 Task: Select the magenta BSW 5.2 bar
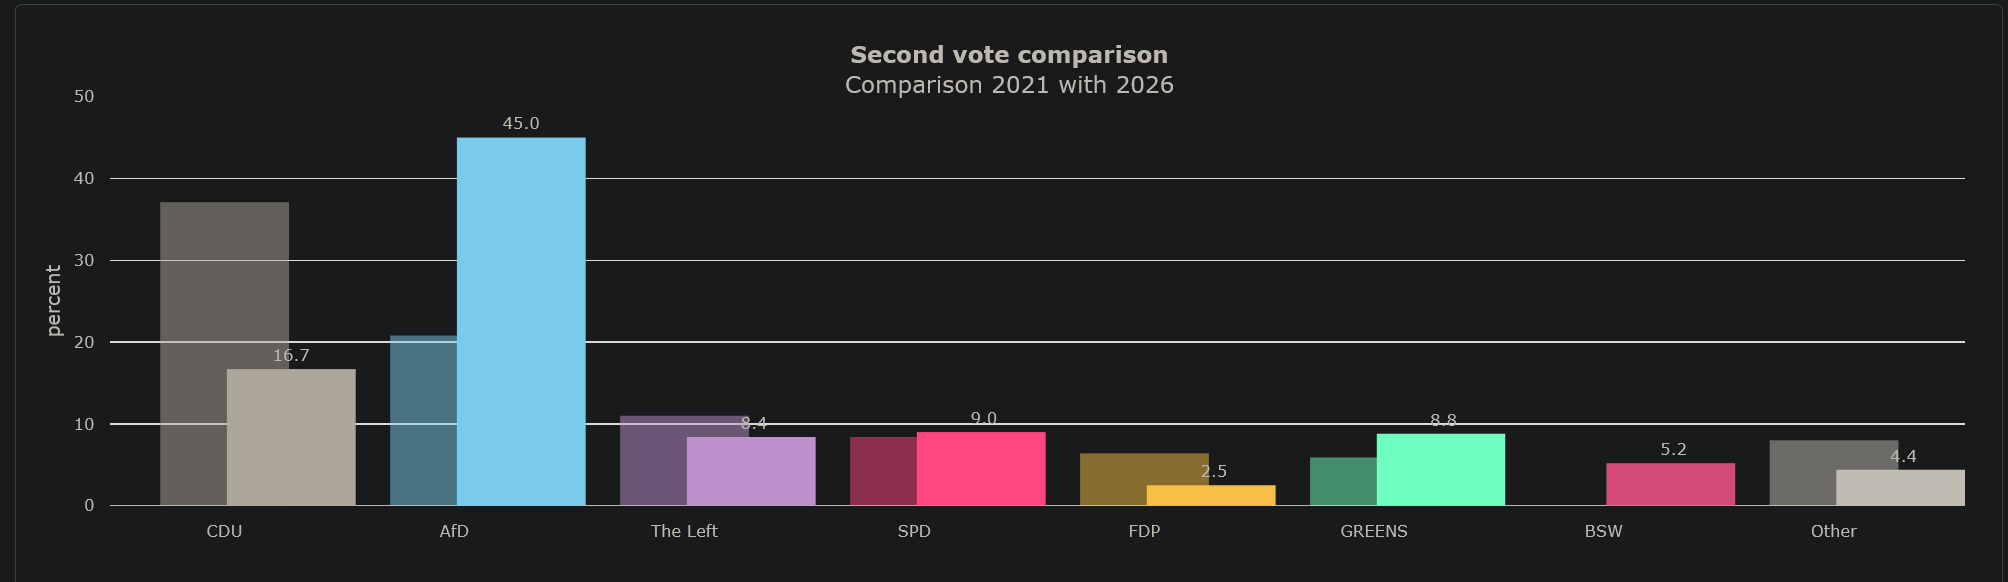[1671, 484]
